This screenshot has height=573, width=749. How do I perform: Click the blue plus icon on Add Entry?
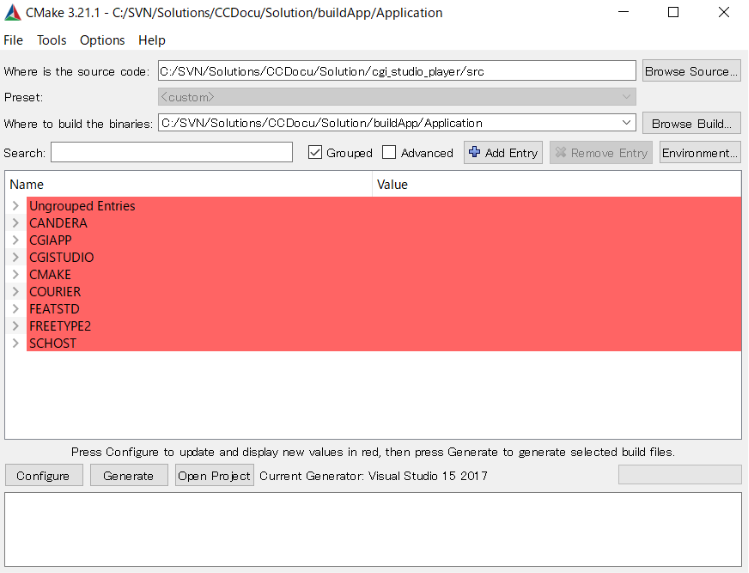click(x=474, y=152)
